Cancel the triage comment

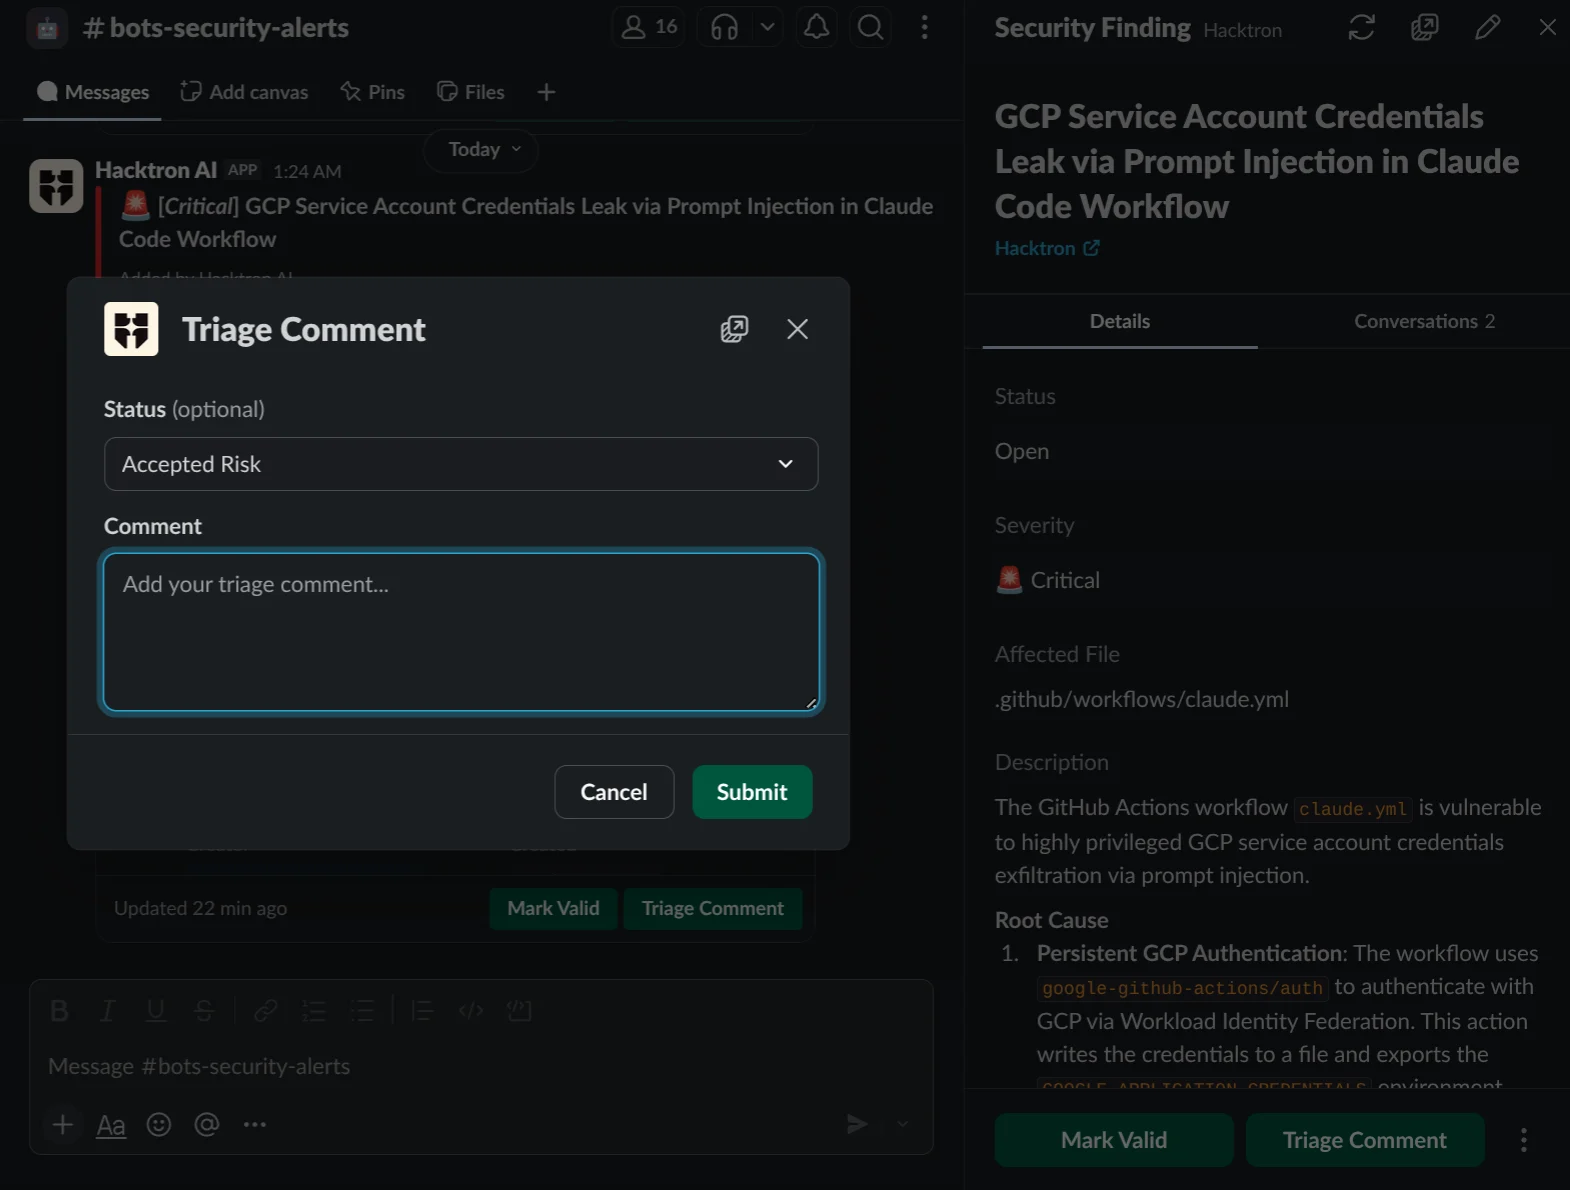[614, 792]
